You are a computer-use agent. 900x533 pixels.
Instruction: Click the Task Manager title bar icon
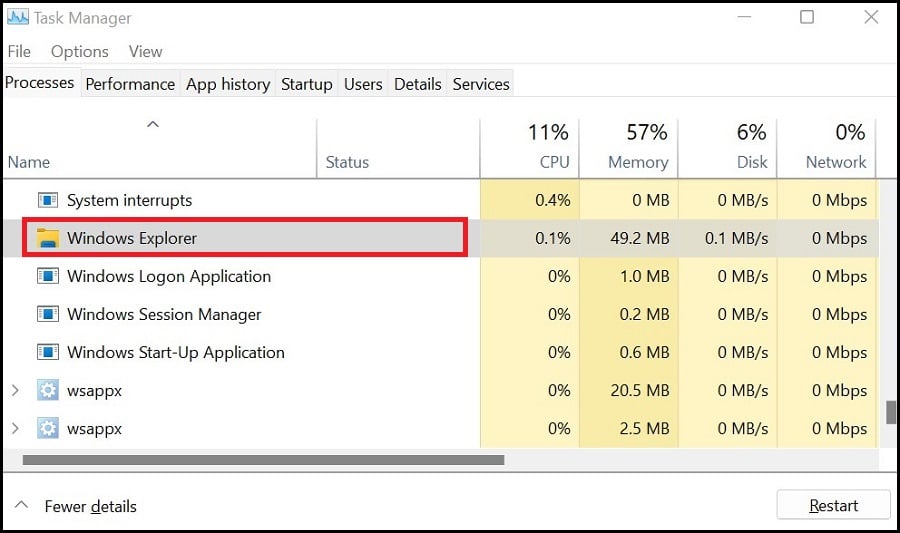coord(18,17)
